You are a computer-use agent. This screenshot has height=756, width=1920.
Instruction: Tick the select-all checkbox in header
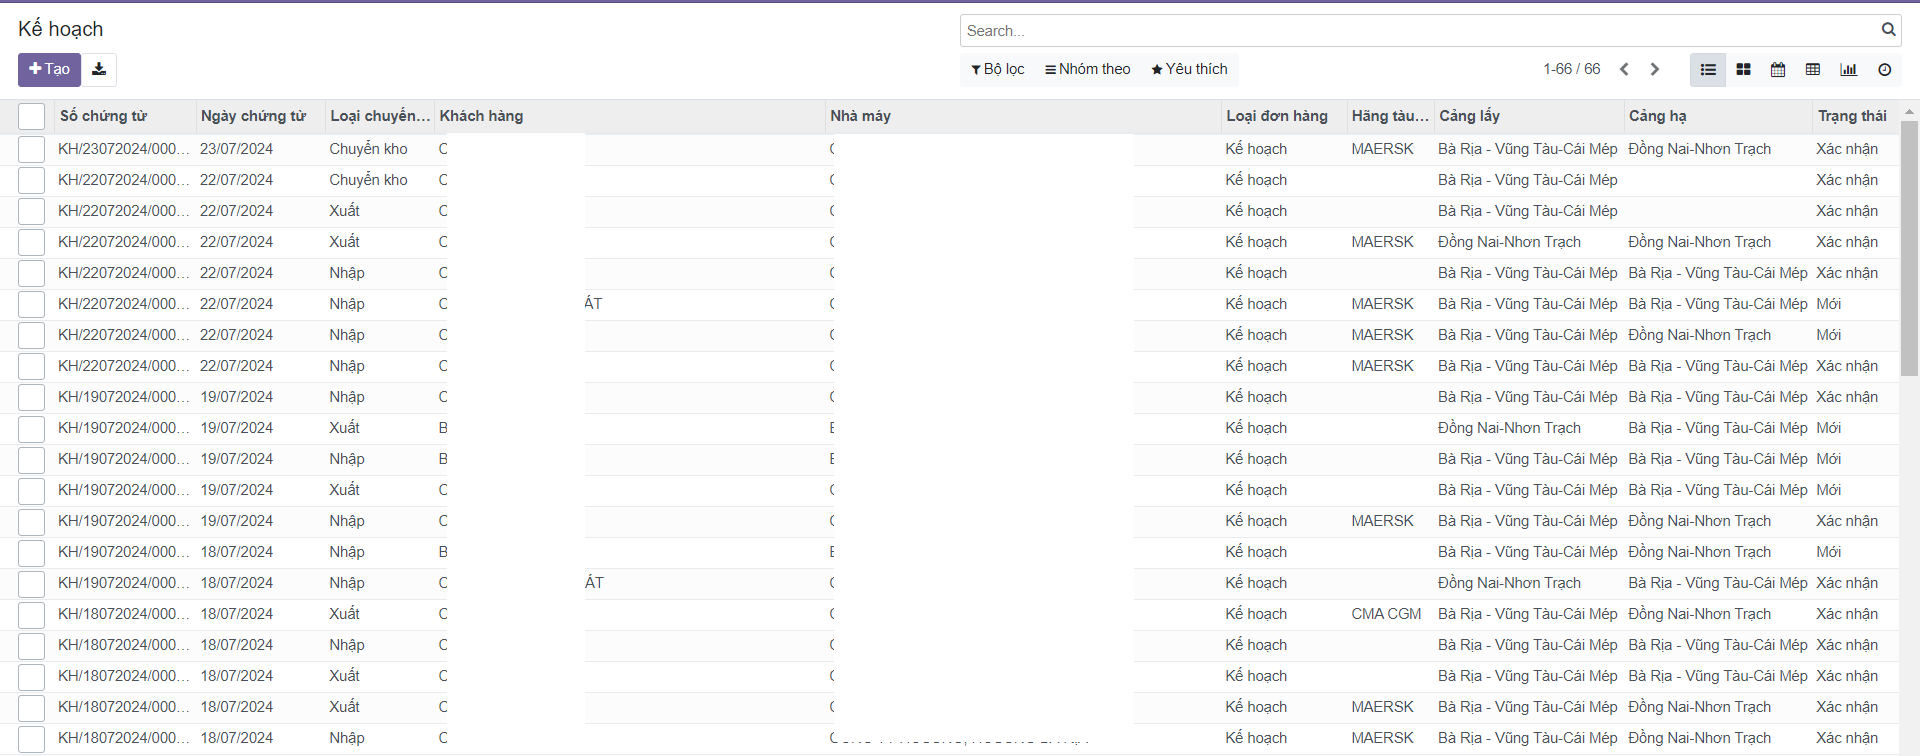tap(31, 116)
